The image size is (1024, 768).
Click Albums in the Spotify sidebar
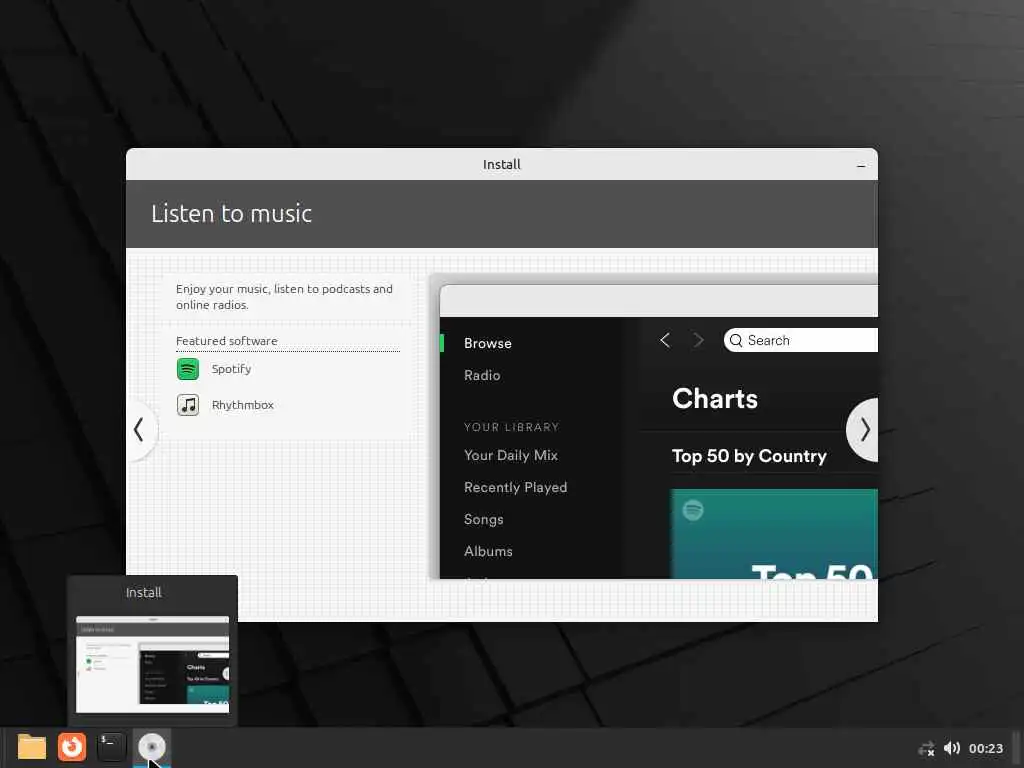[x=488, y=551]
